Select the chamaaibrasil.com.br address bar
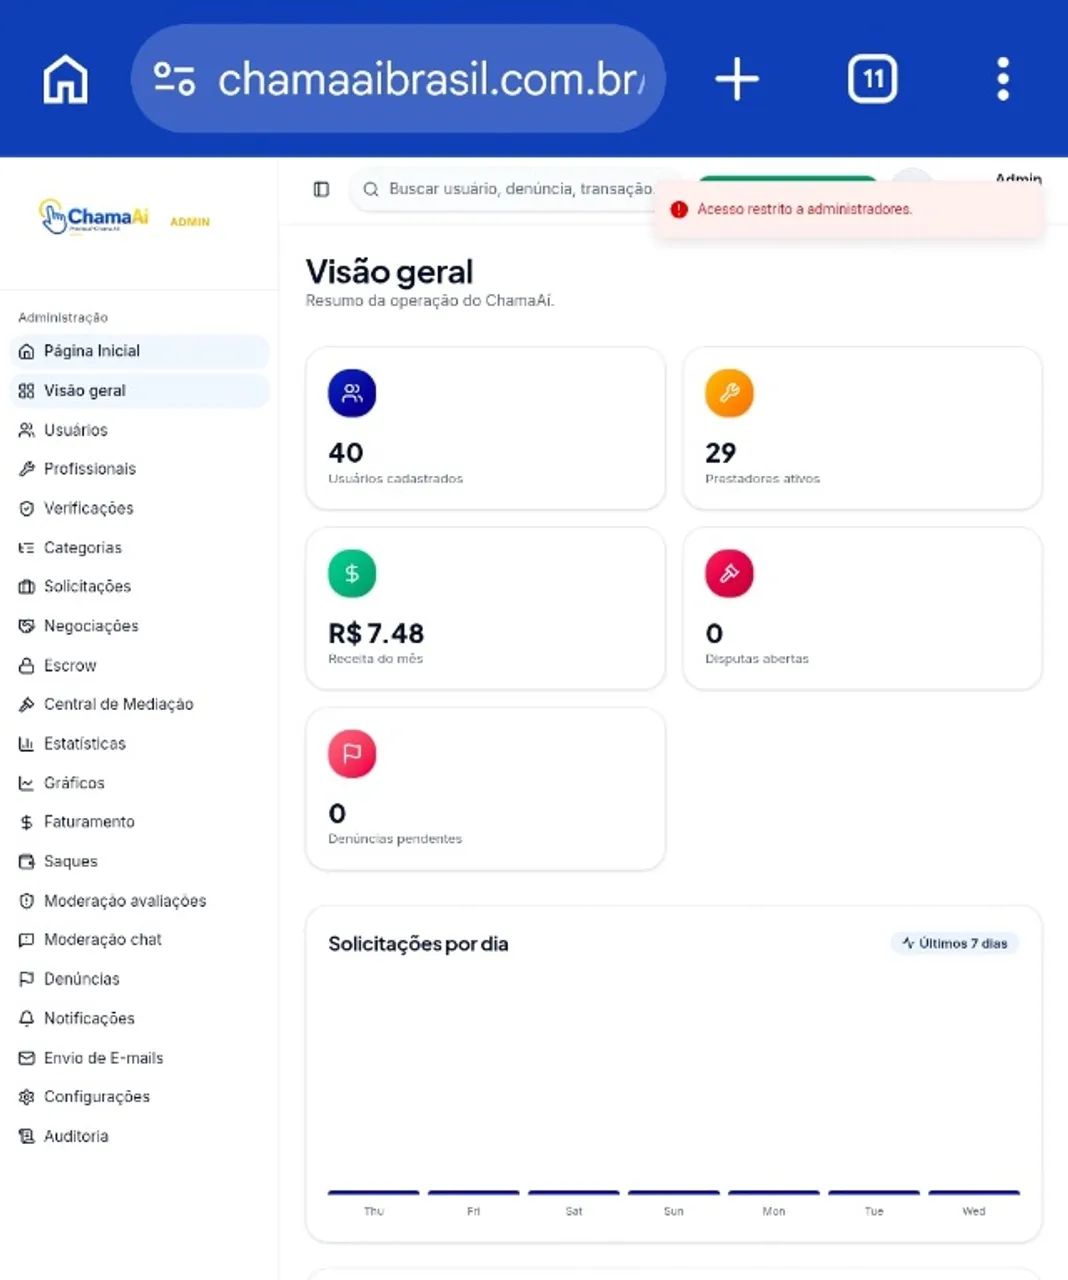 pos(398,79)
